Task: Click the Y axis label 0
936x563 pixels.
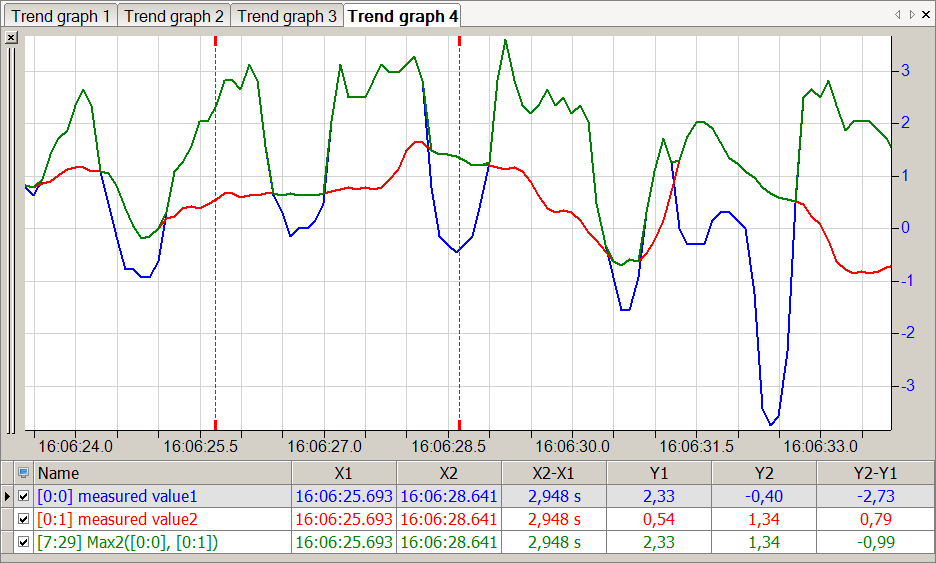Action: tap(905, 227)
